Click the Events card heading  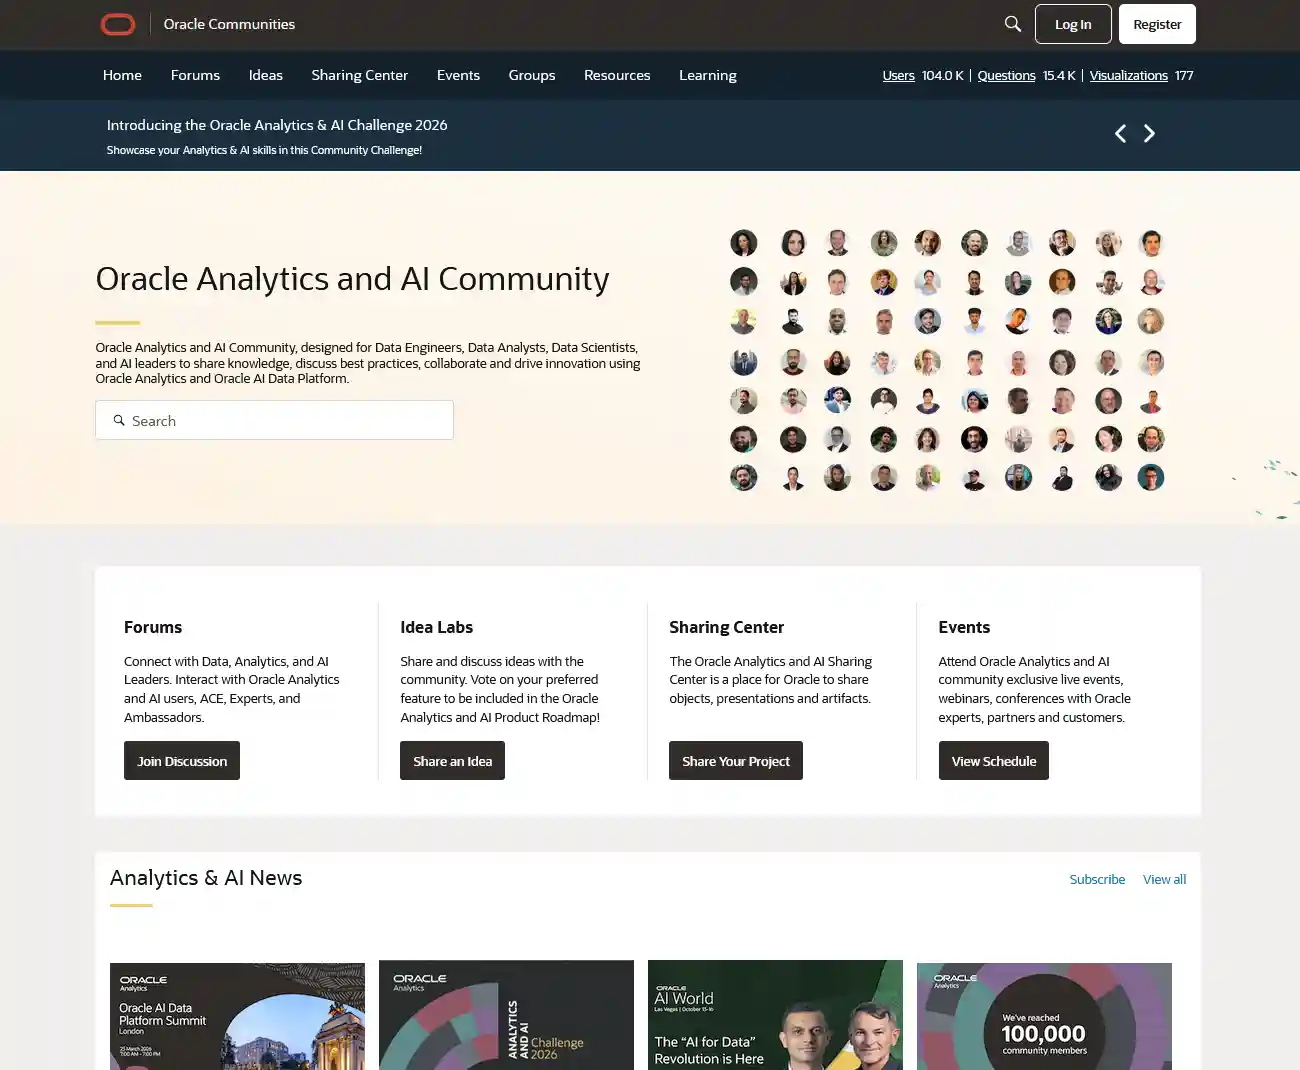click(964, 627)
